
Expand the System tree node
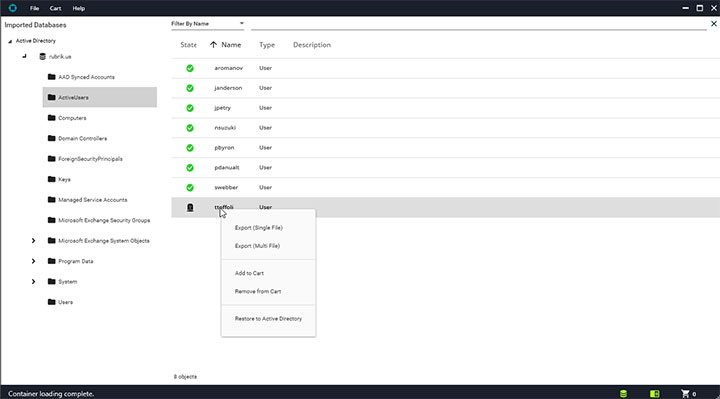pyautogui.click(x=33, y=281)
